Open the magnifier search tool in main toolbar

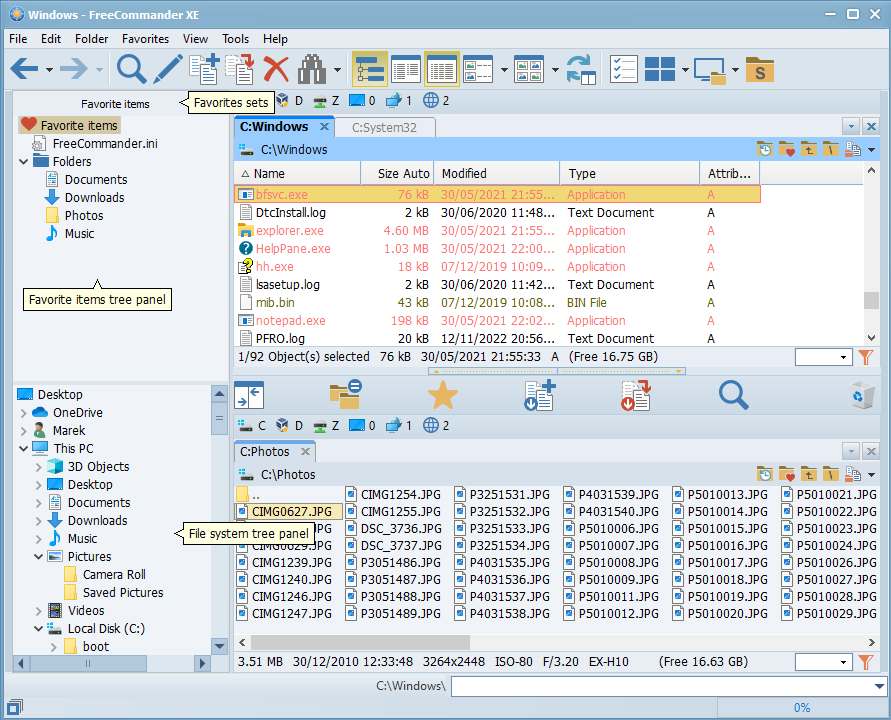131,69
